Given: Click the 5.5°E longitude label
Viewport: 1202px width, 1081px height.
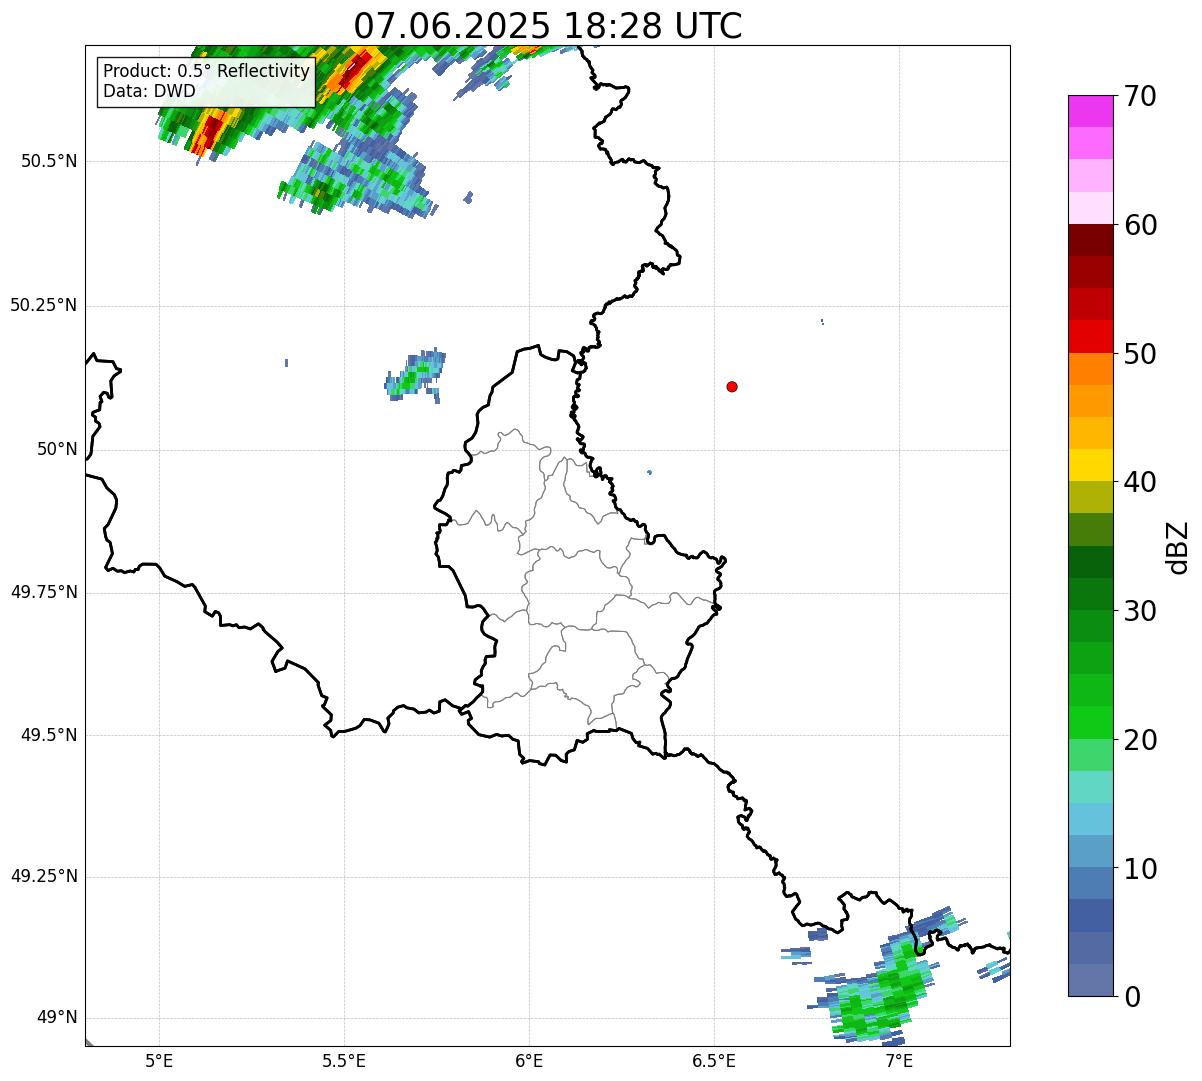Looking at the screenshot, I should 344,1060.
